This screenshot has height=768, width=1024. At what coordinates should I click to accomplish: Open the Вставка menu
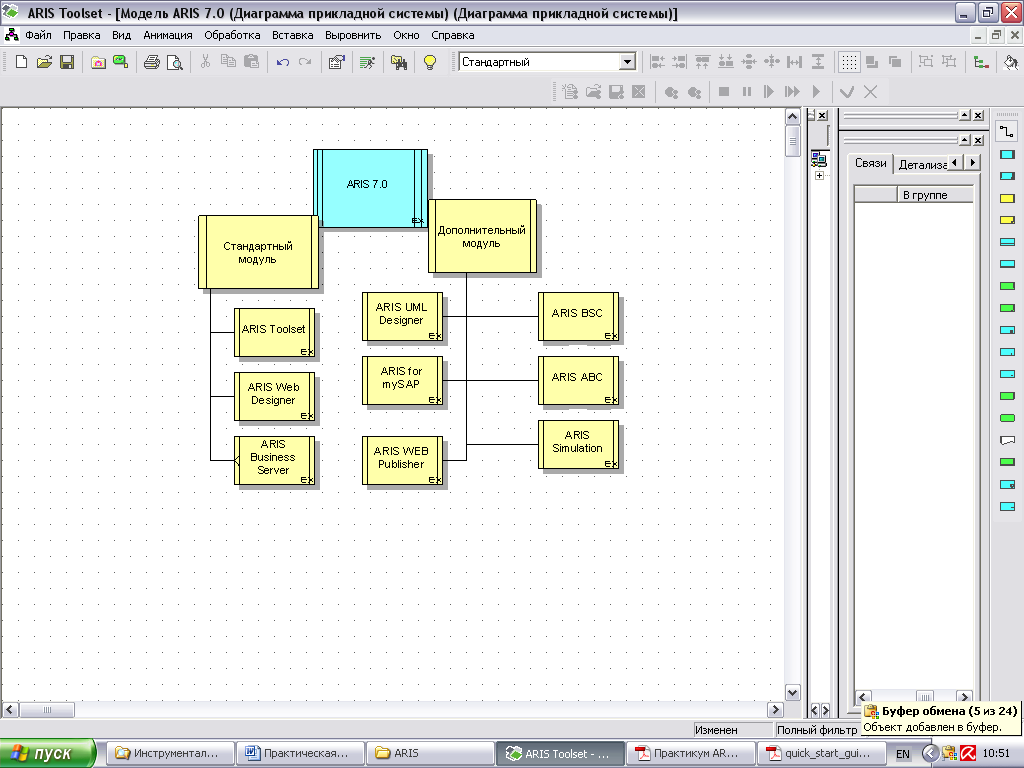tap(293, 35)
